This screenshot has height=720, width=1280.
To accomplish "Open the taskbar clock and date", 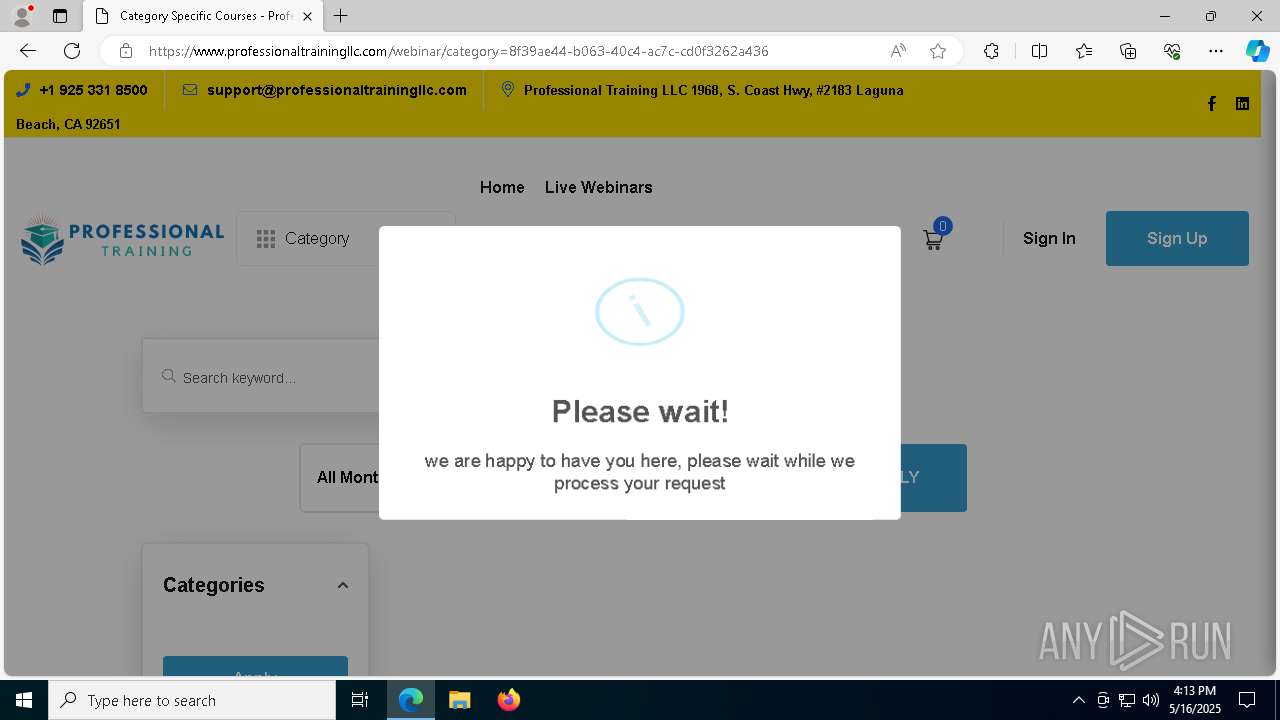I will 1195,700.
